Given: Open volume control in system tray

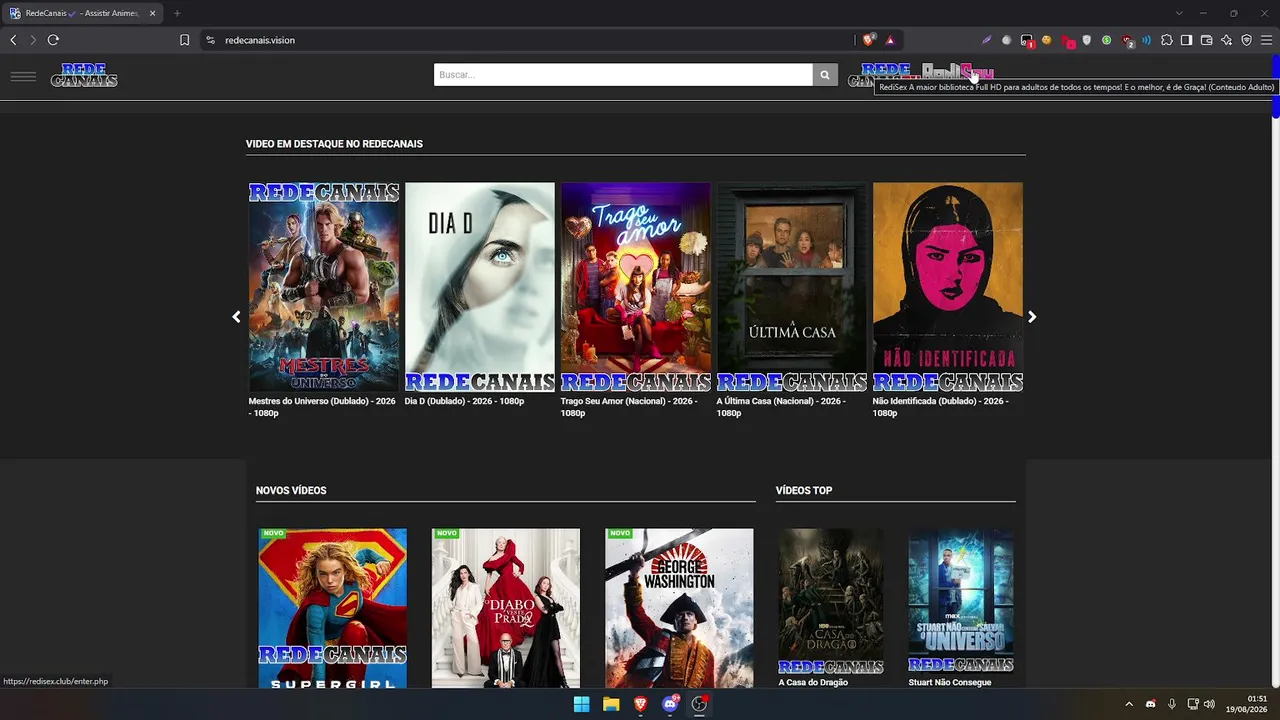Looking at the screenshot, I should (x=1209, y=704).
